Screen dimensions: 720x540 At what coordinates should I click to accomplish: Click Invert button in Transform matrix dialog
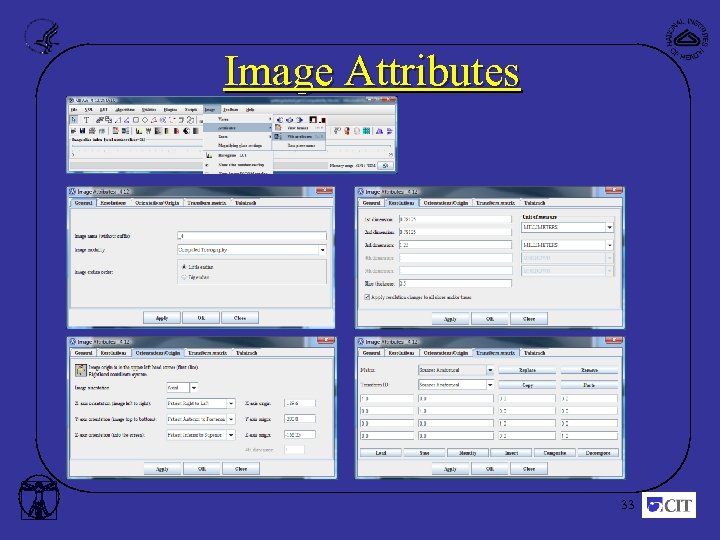point(511,453)
